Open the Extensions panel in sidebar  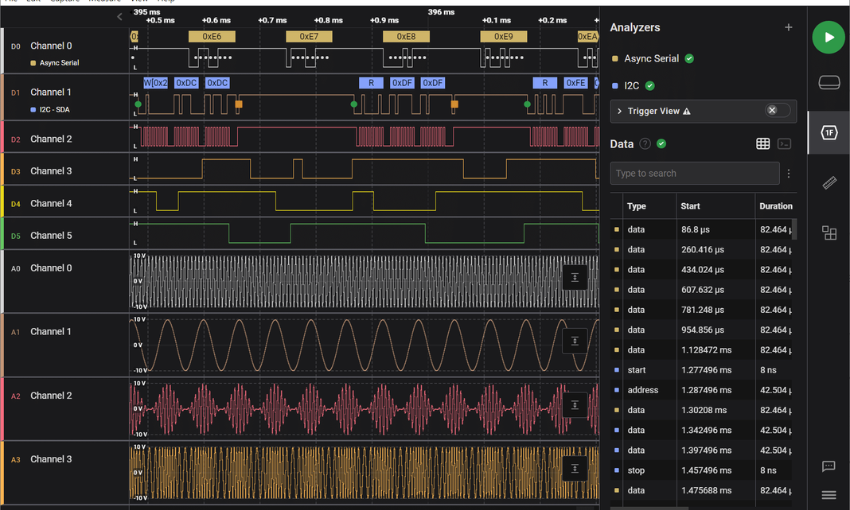(x=829, y=233)
